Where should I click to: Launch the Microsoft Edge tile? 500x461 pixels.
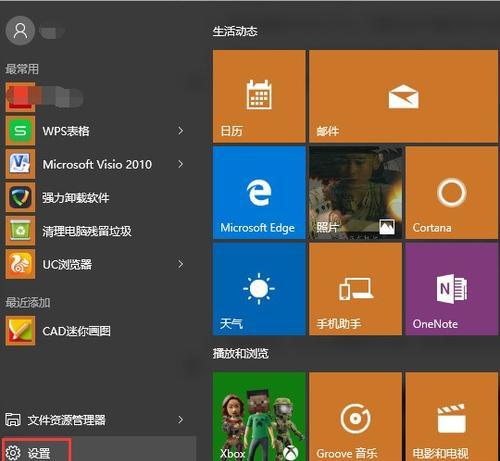pos(259,193)
